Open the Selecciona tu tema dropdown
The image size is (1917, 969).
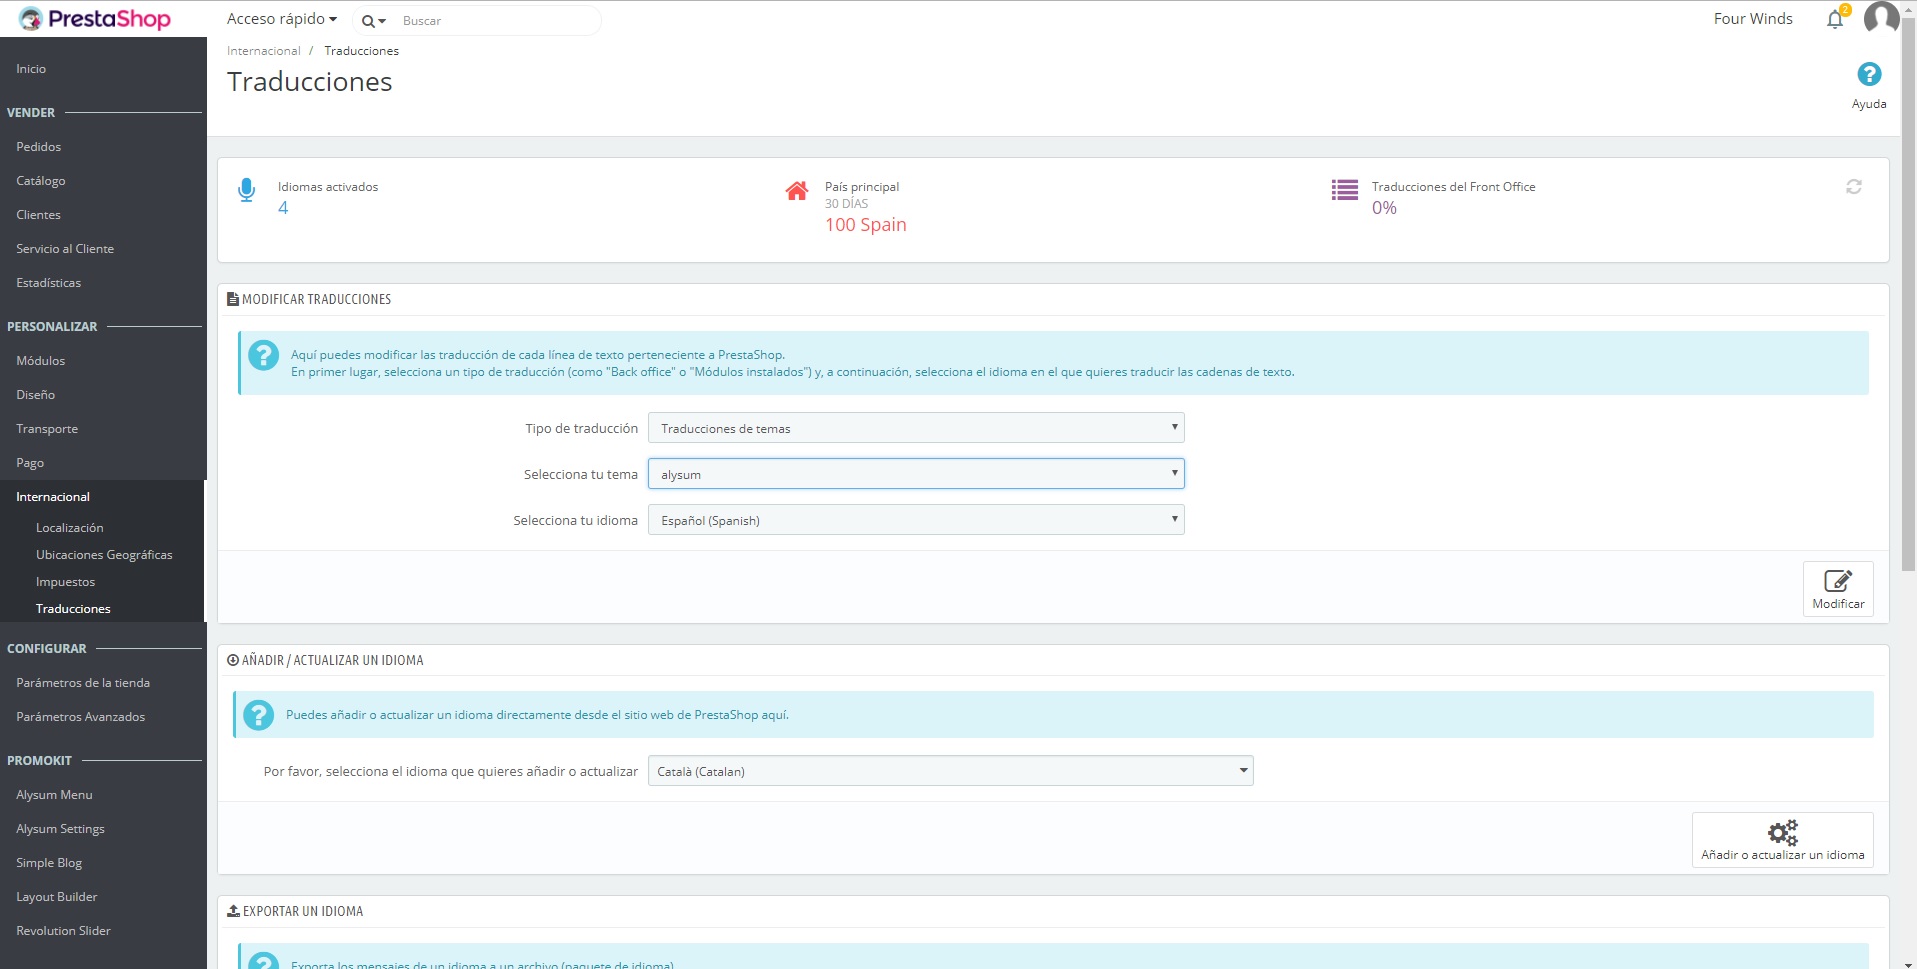tap(916, 474)
